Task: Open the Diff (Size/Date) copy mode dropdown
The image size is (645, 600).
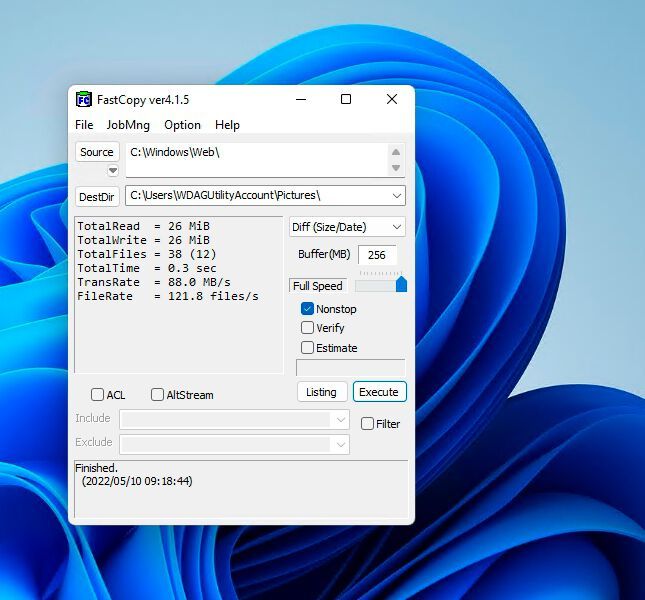Action: pos(347,227)
